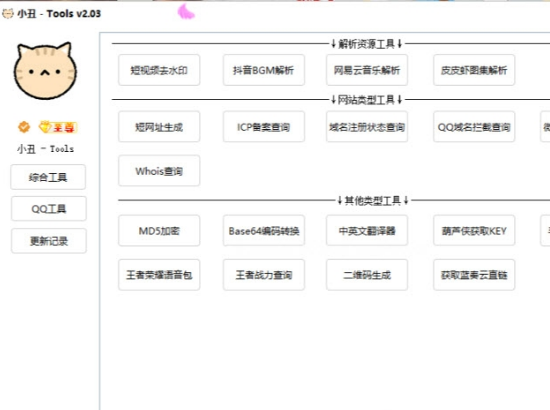This screenshot has height=410, width=550.
Task: Launch 抖音BGM解析 tool
Action: pyautogui.click(x=263, y=70)
